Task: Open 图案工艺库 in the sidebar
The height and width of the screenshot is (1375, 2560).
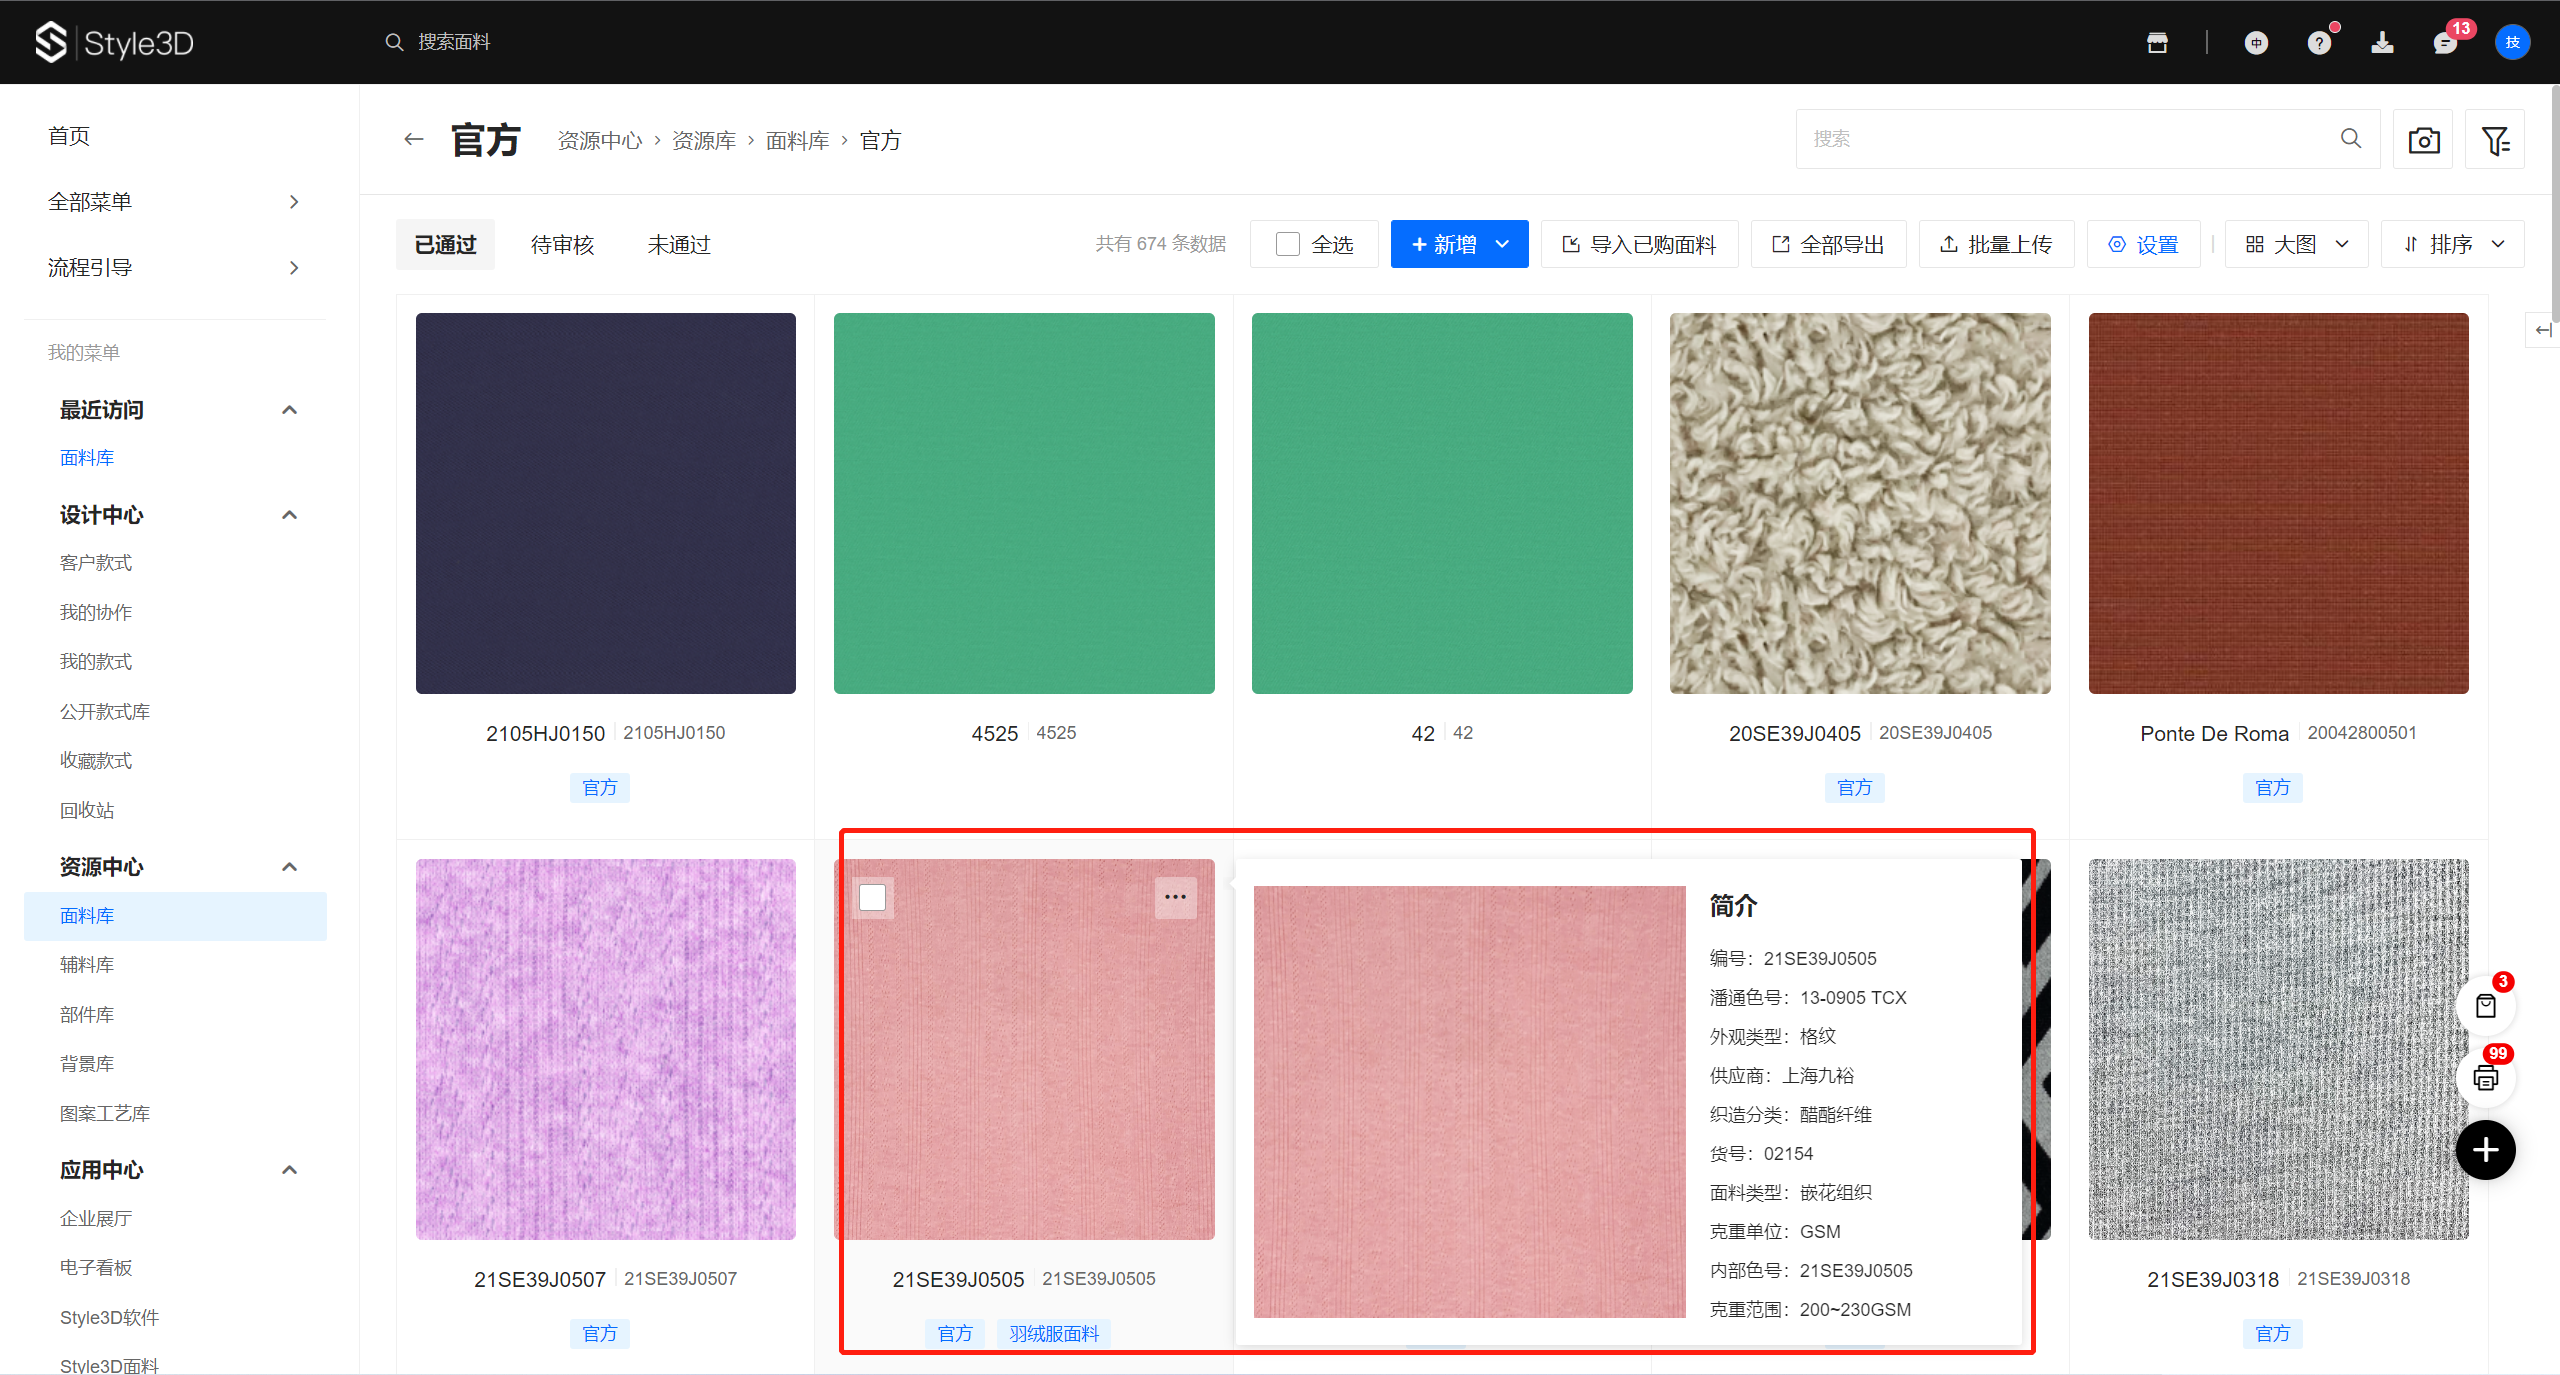Action: 105,1114
